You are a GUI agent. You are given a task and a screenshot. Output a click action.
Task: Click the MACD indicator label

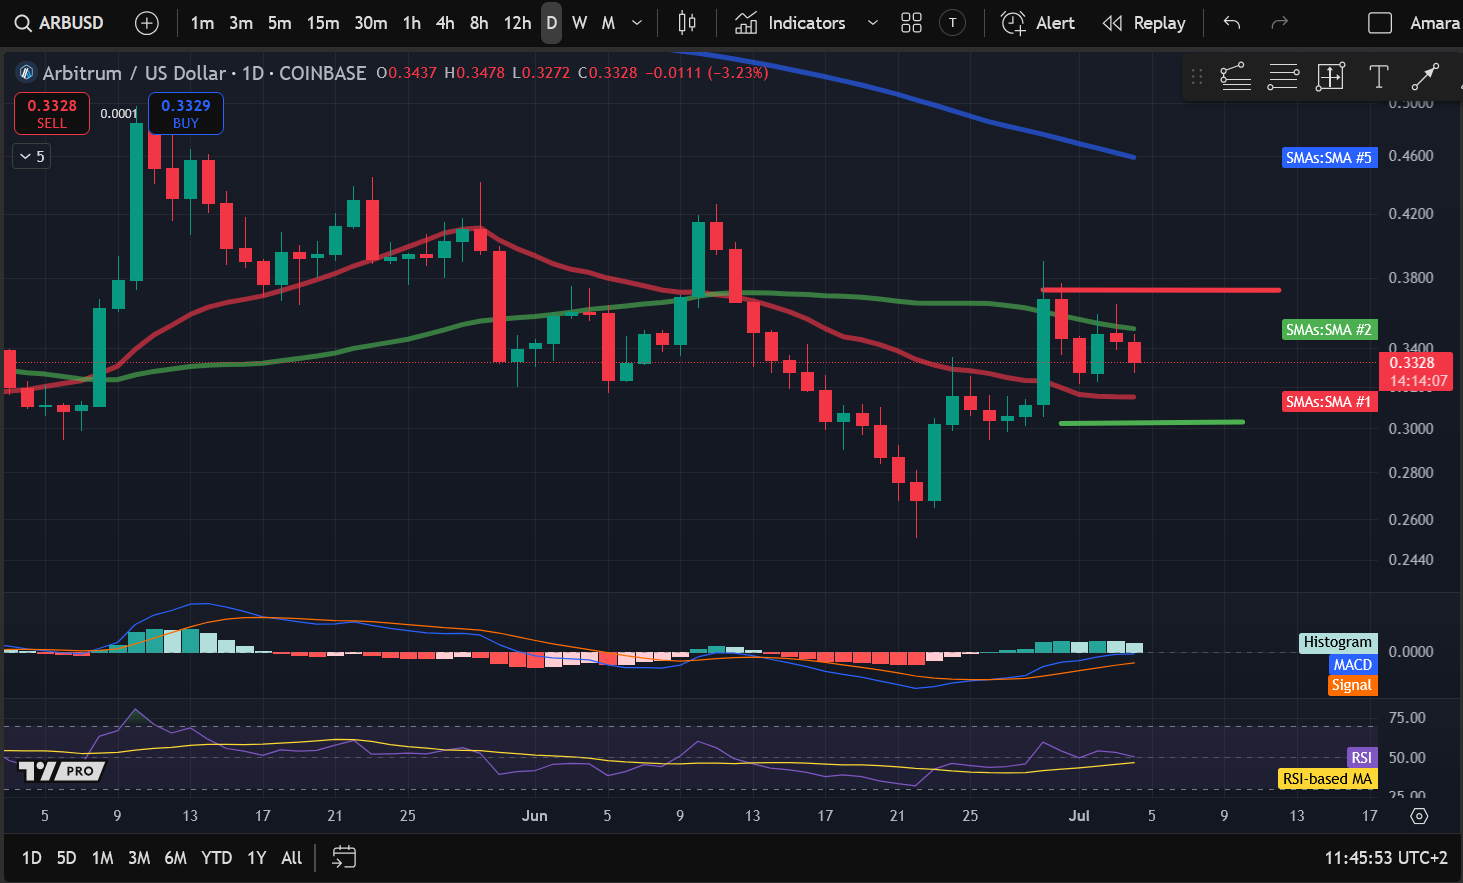click(x=1353, y=664)
